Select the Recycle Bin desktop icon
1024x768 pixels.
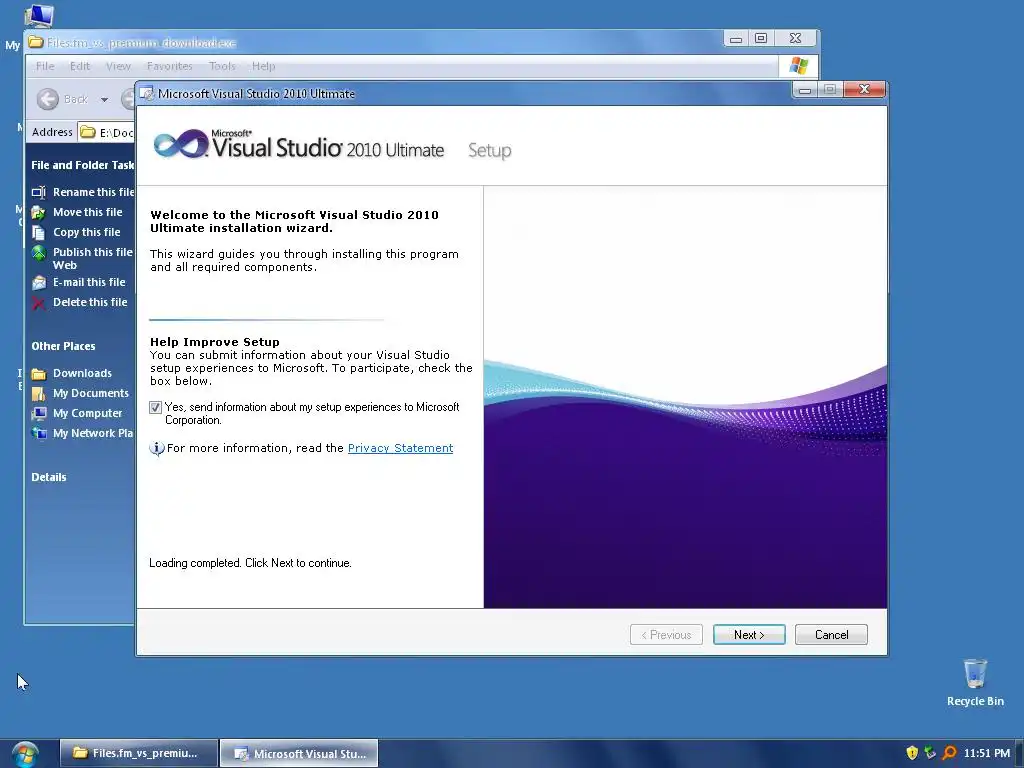(975, 682)
